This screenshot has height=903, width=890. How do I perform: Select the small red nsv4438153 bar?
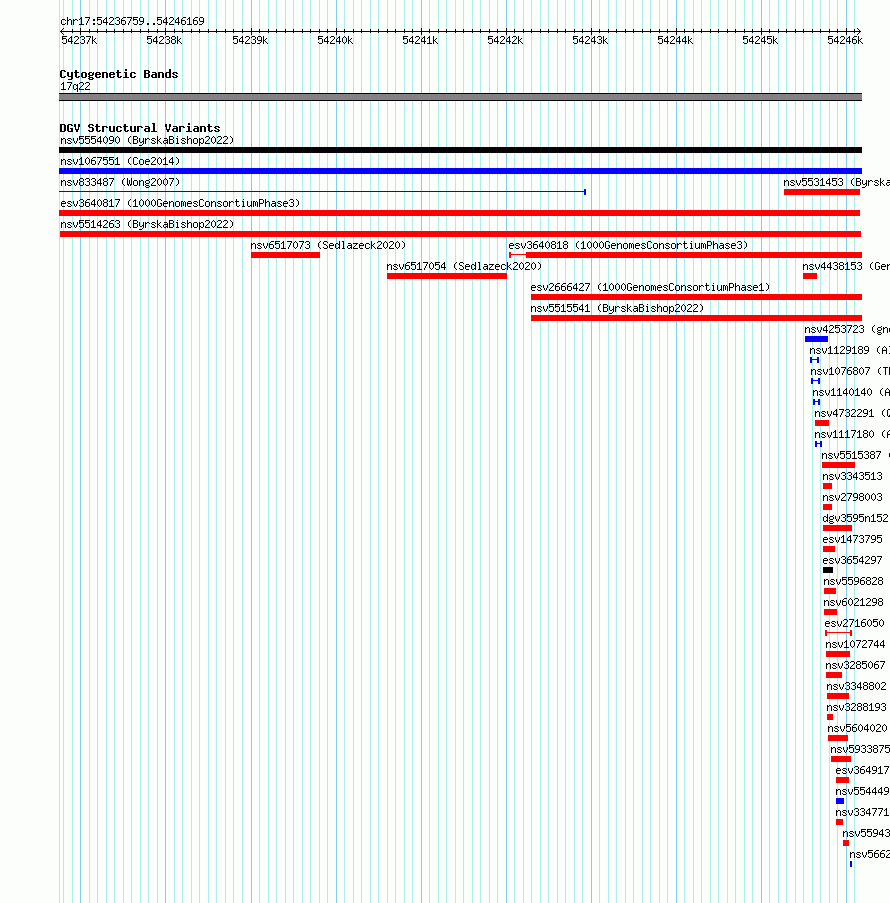pyautogui.click(x=810, y=276)
